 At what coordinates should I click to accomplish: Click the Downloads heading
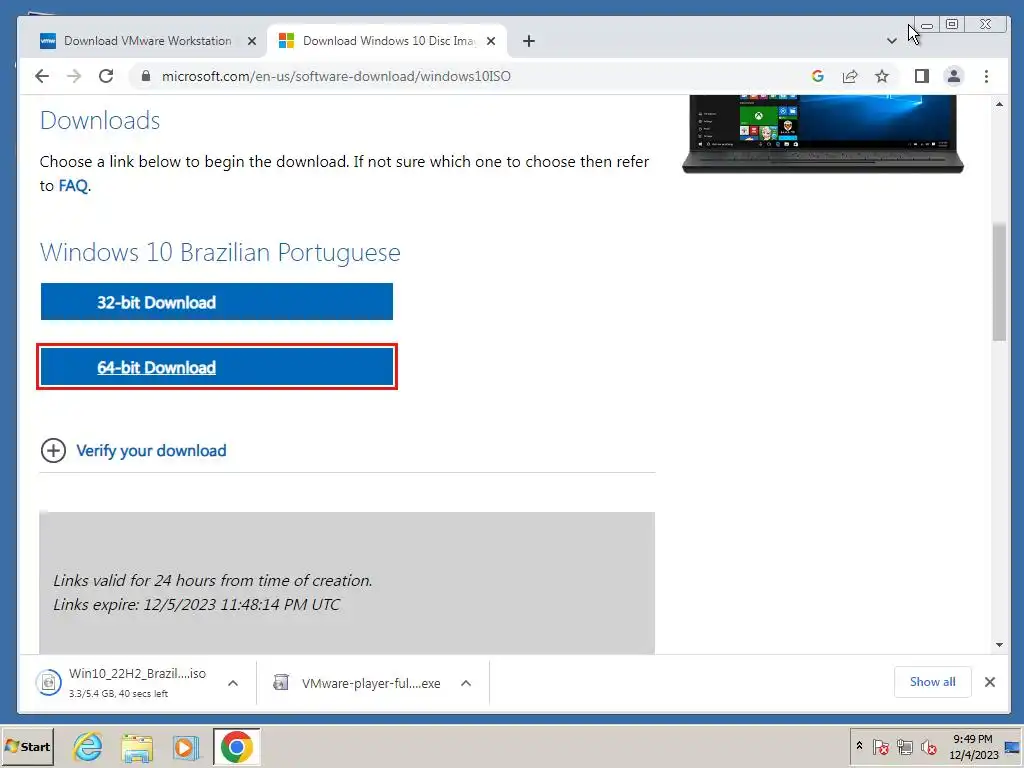[x=100, y=120]
